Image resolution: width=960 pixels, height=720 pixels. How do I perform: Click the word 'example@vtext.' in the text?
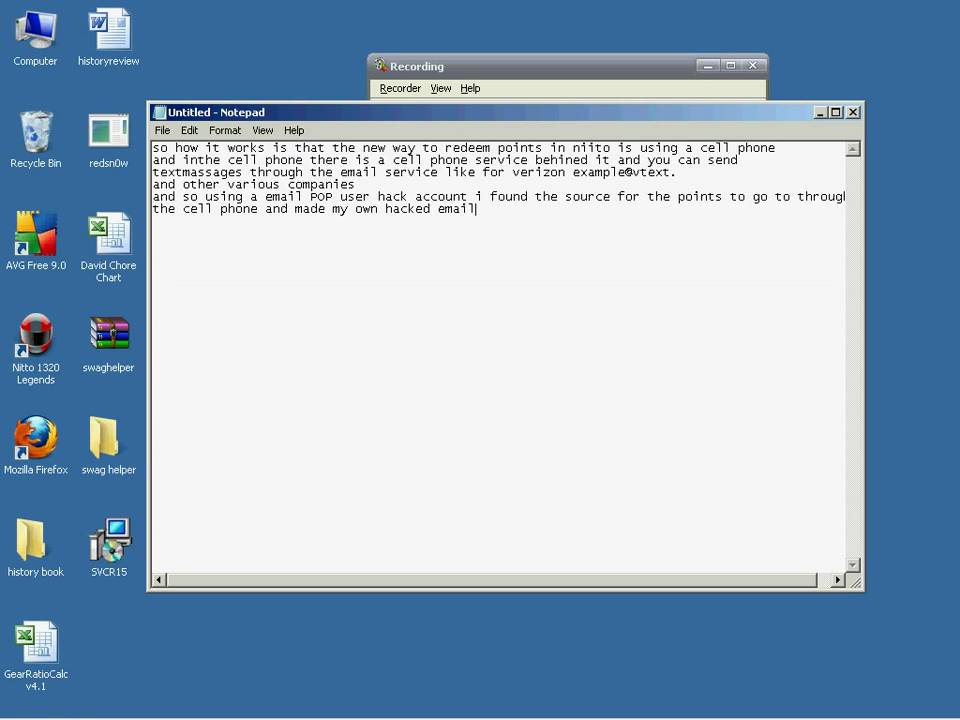(624, 173)
